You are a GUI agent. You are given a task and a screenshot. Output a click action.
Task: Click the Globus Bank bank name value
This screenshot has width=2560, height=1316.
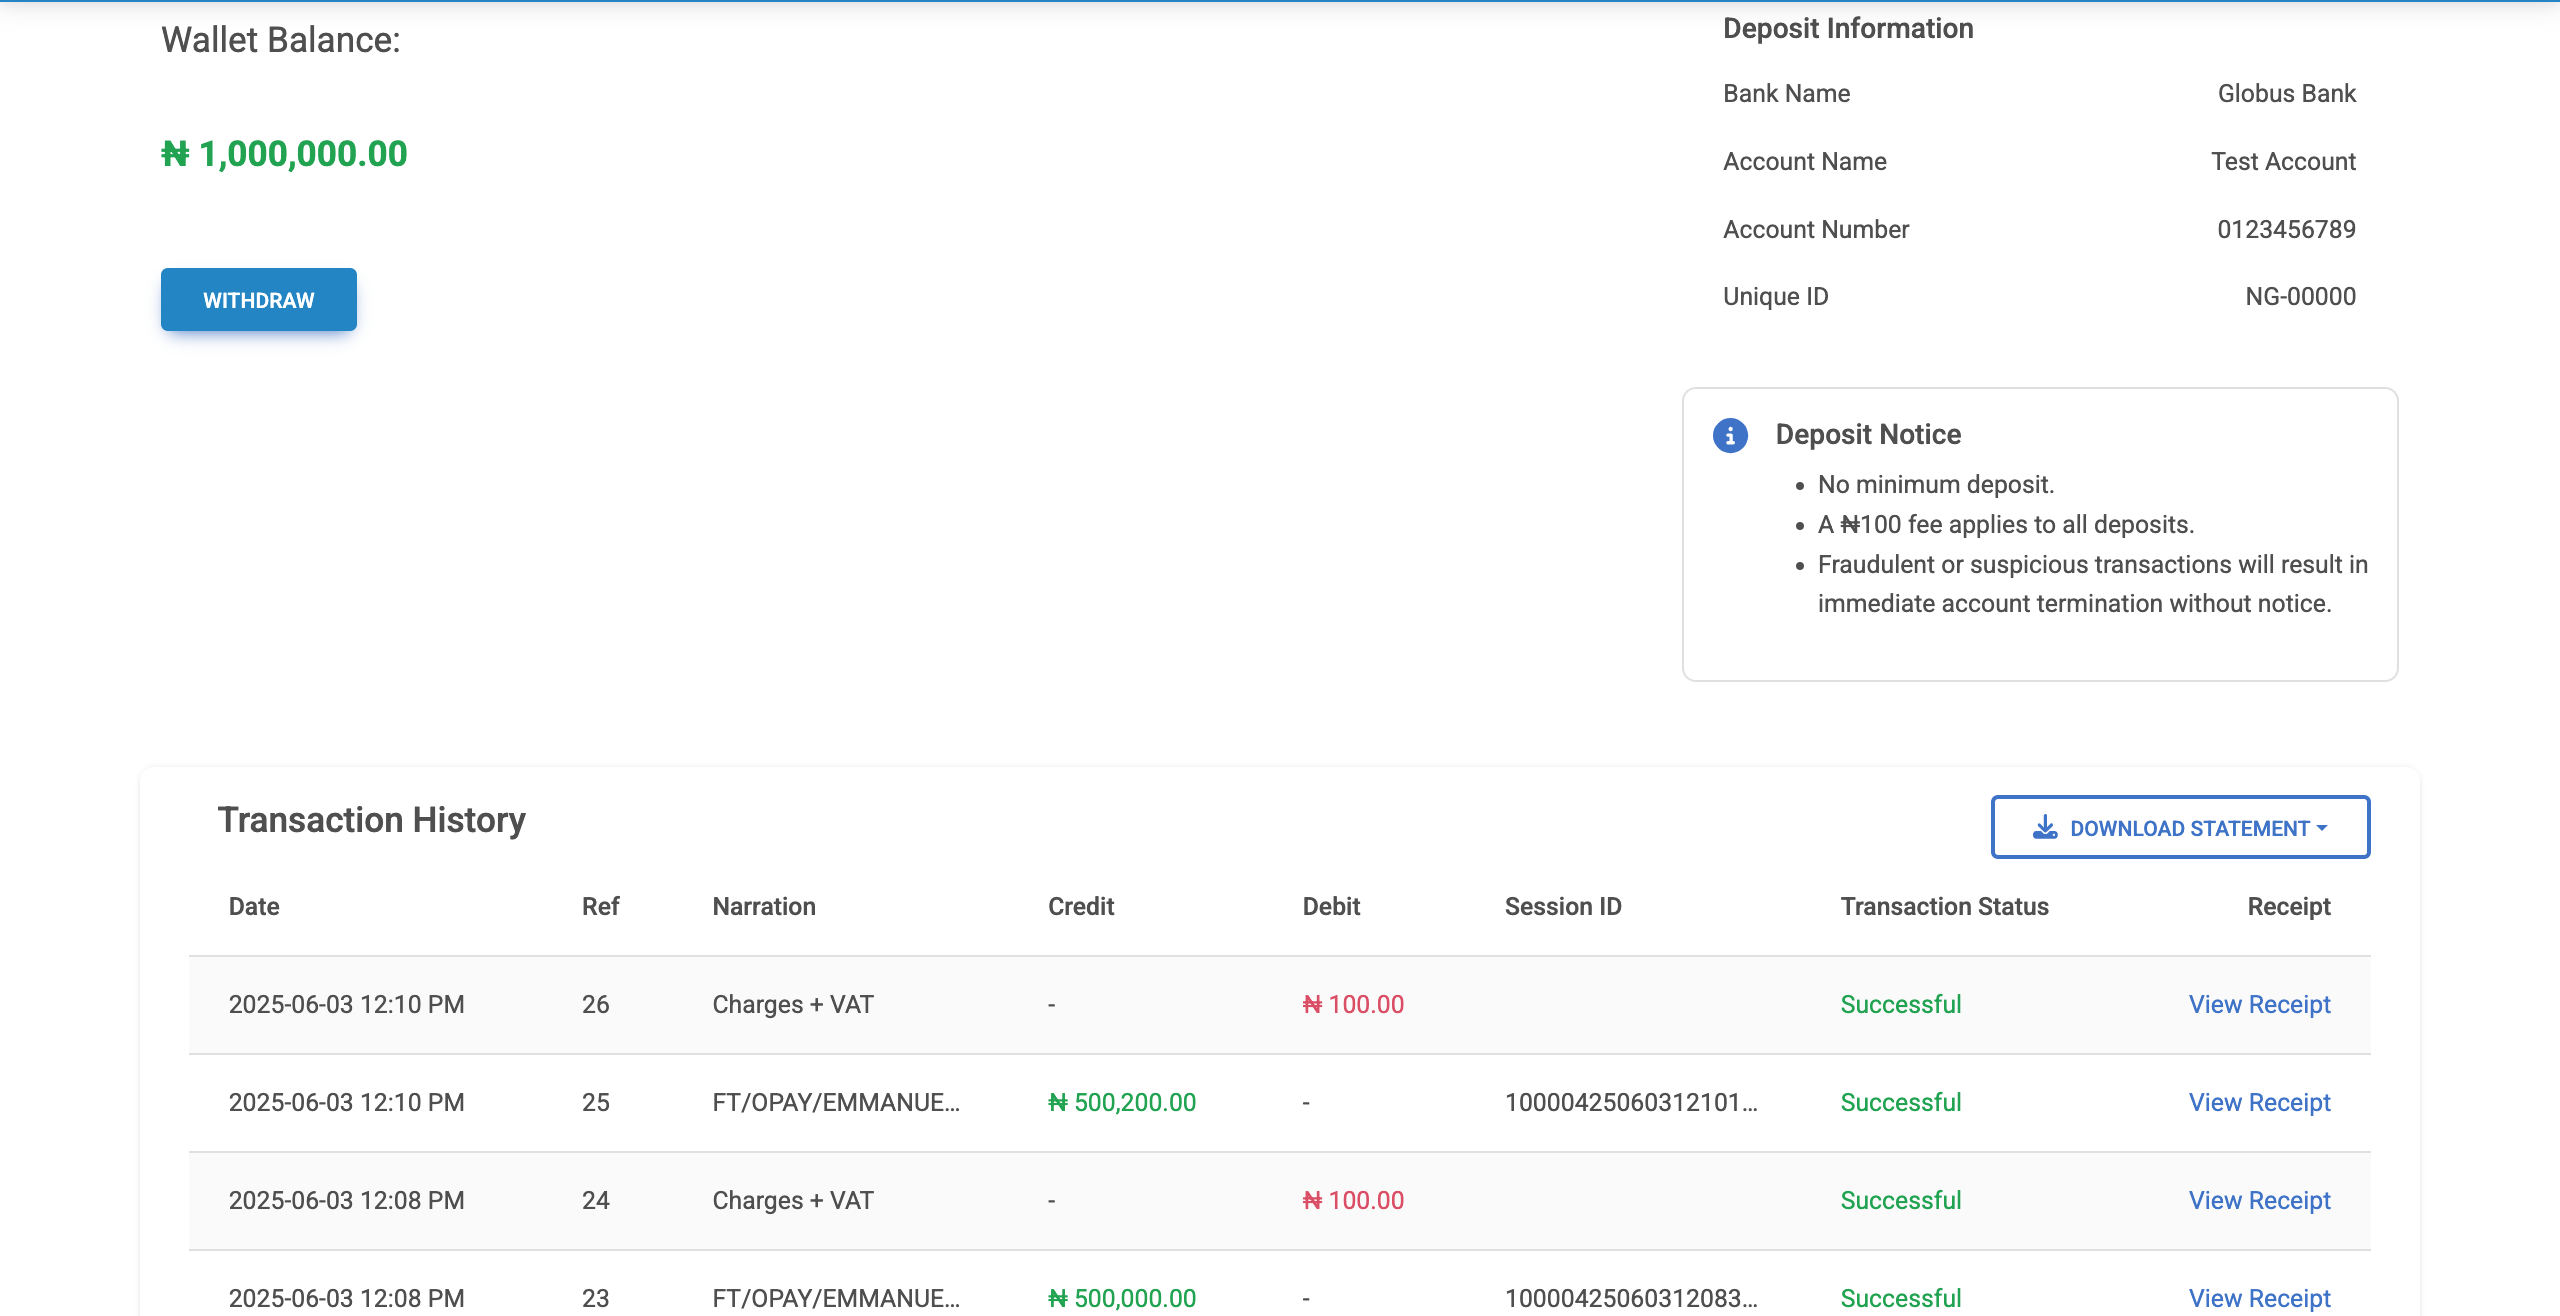pos(2286,93)
